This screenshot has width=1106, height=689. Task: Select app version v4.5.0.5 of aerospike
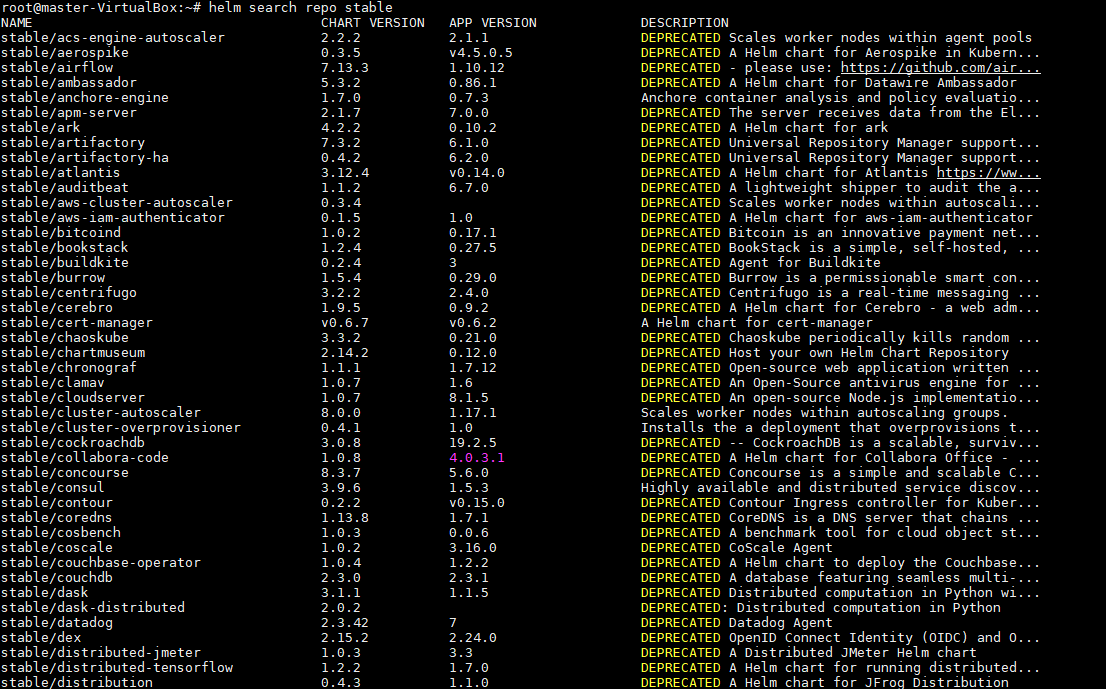[x=481, y=53]
